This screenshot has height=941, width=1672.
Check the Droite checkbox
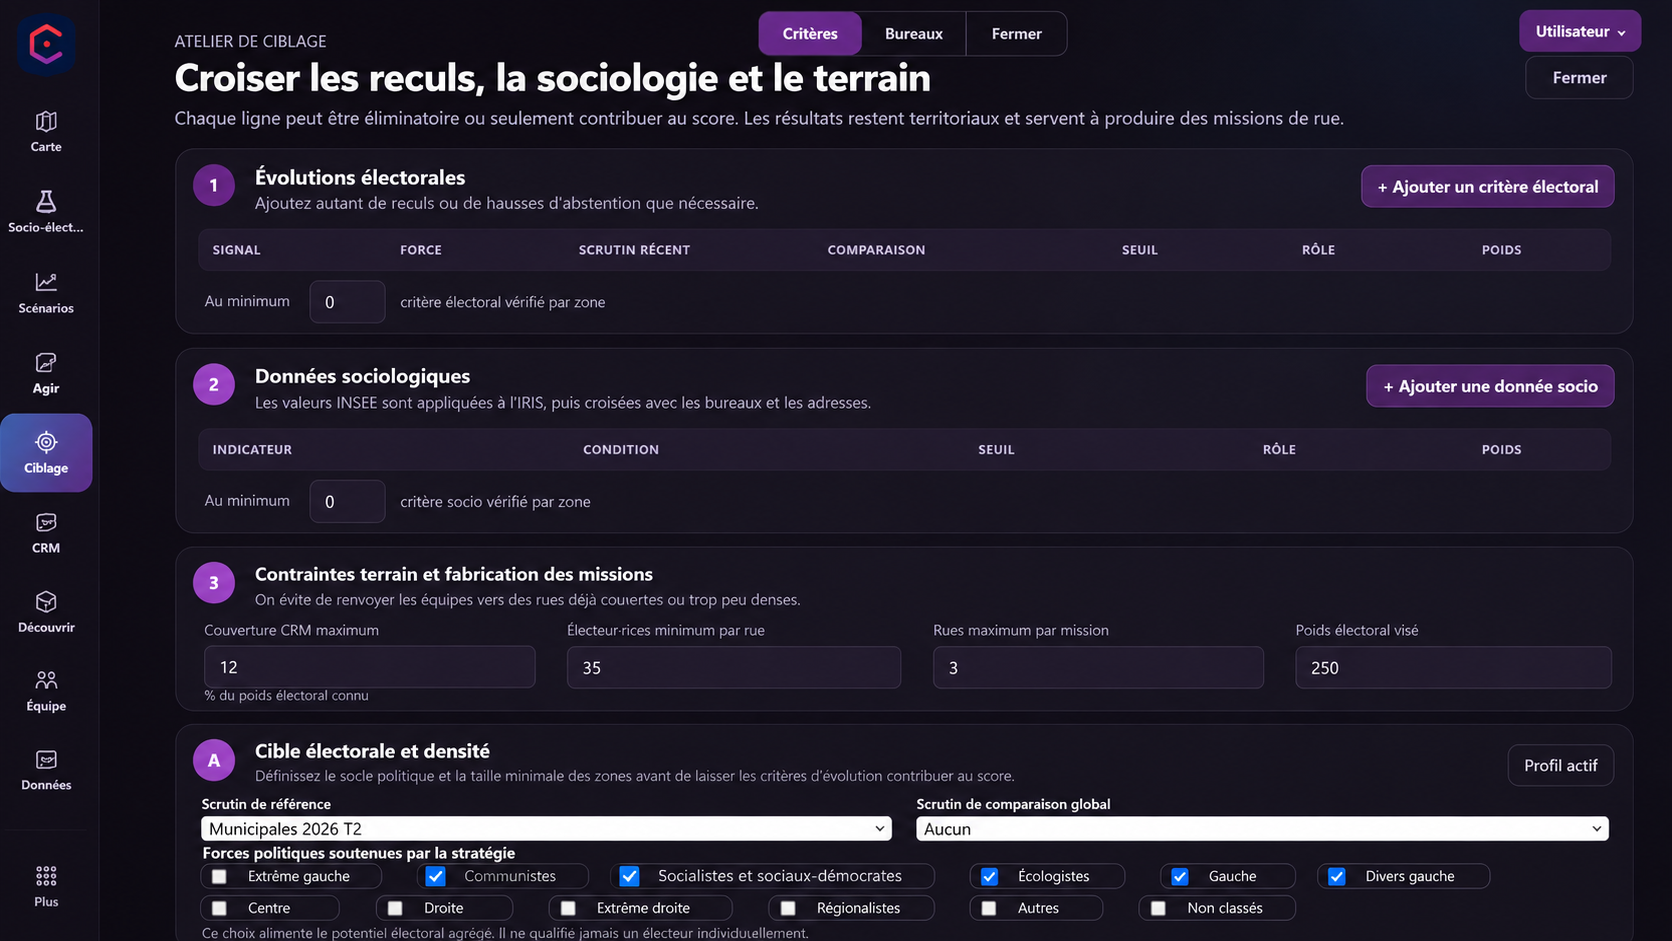tap(395, 909)
